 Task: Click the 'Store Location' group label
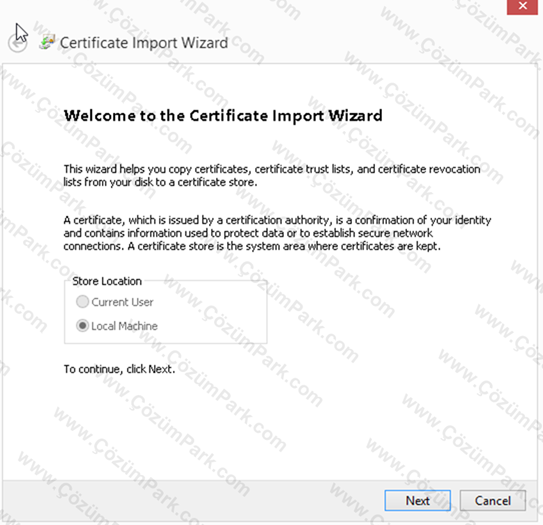107,281
